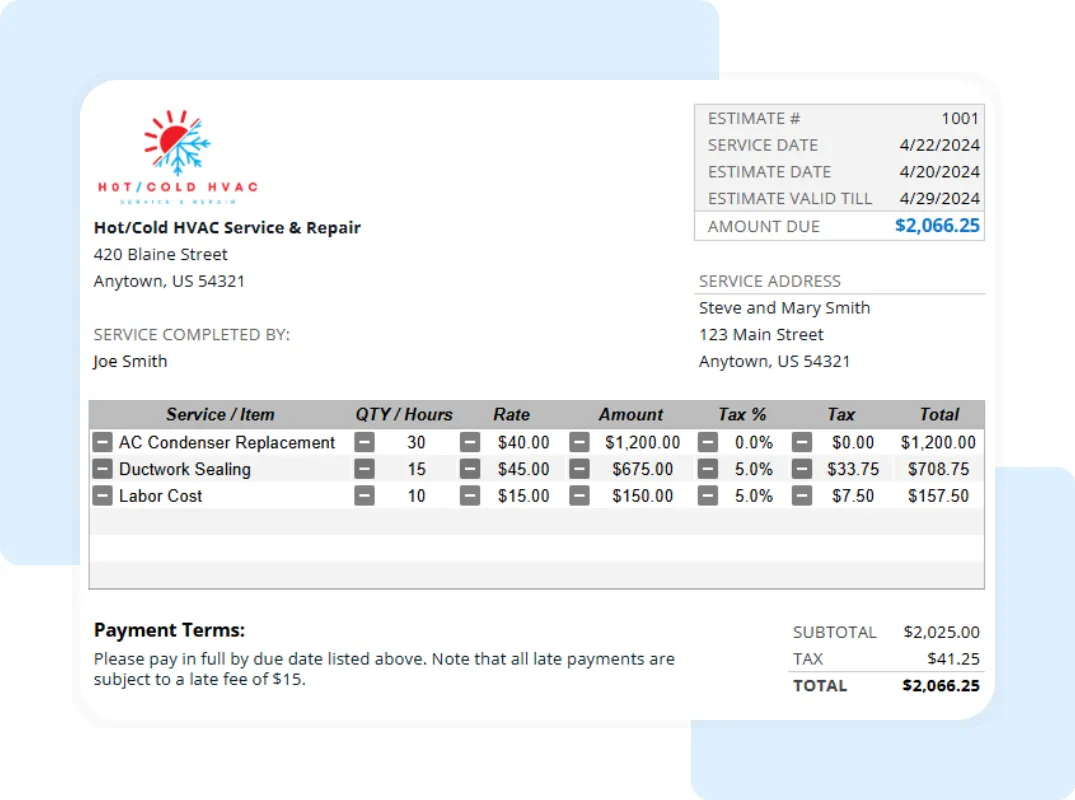
Task: Click the SERVICE ADDRESS name Steve and Mary Smith
Action: coord(783,308)
